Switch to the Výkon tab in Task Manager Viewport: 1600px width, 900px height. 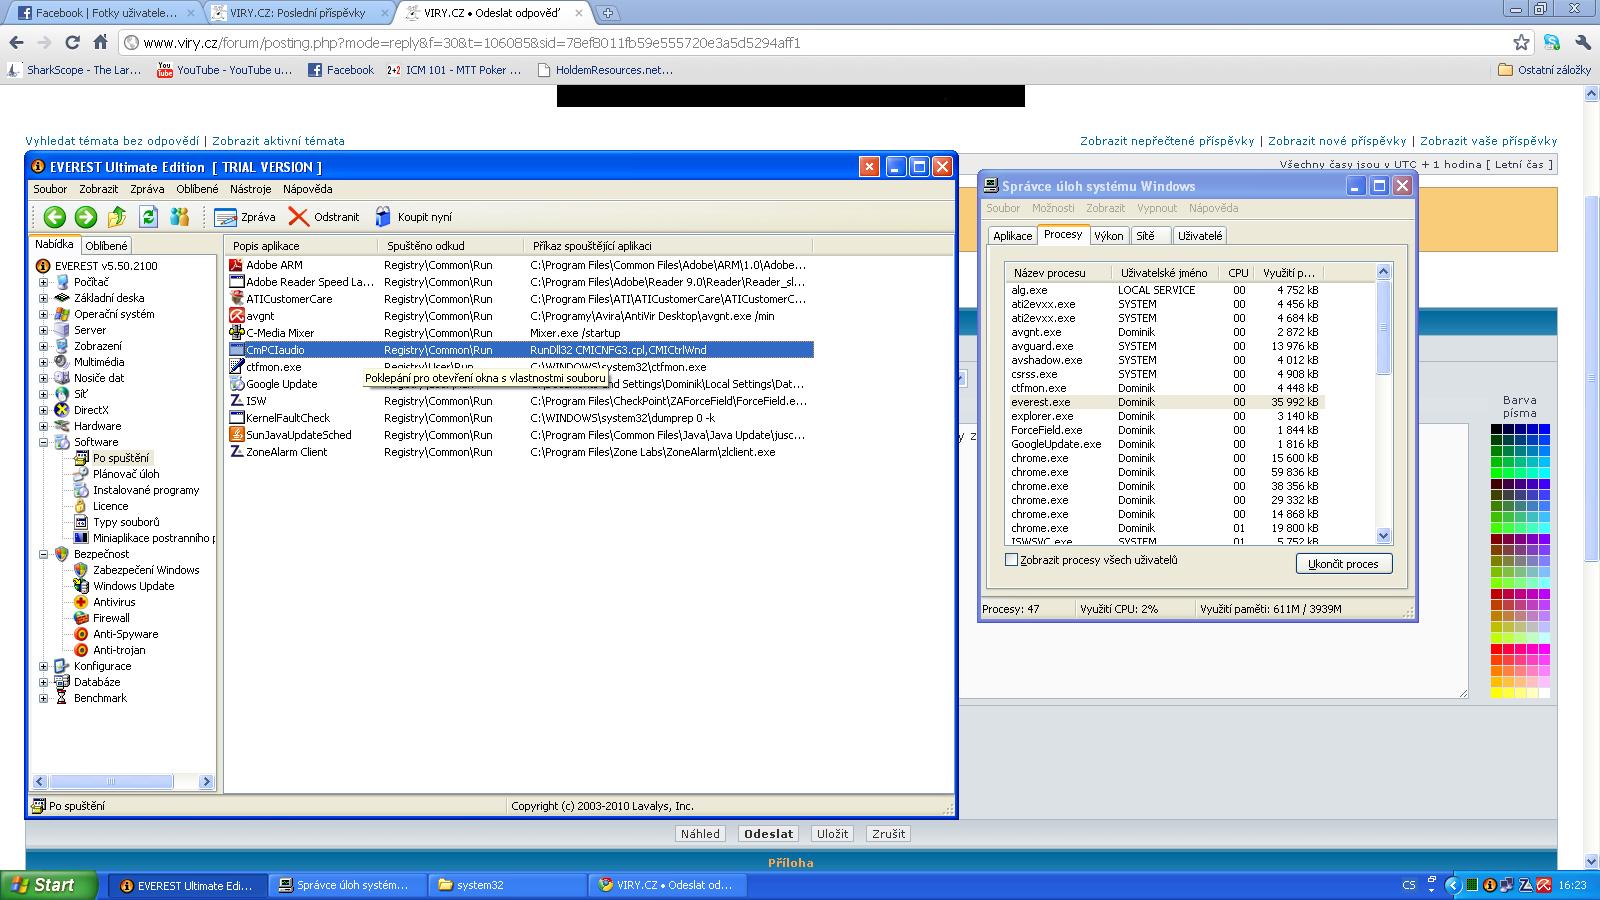pos(1108,236)
